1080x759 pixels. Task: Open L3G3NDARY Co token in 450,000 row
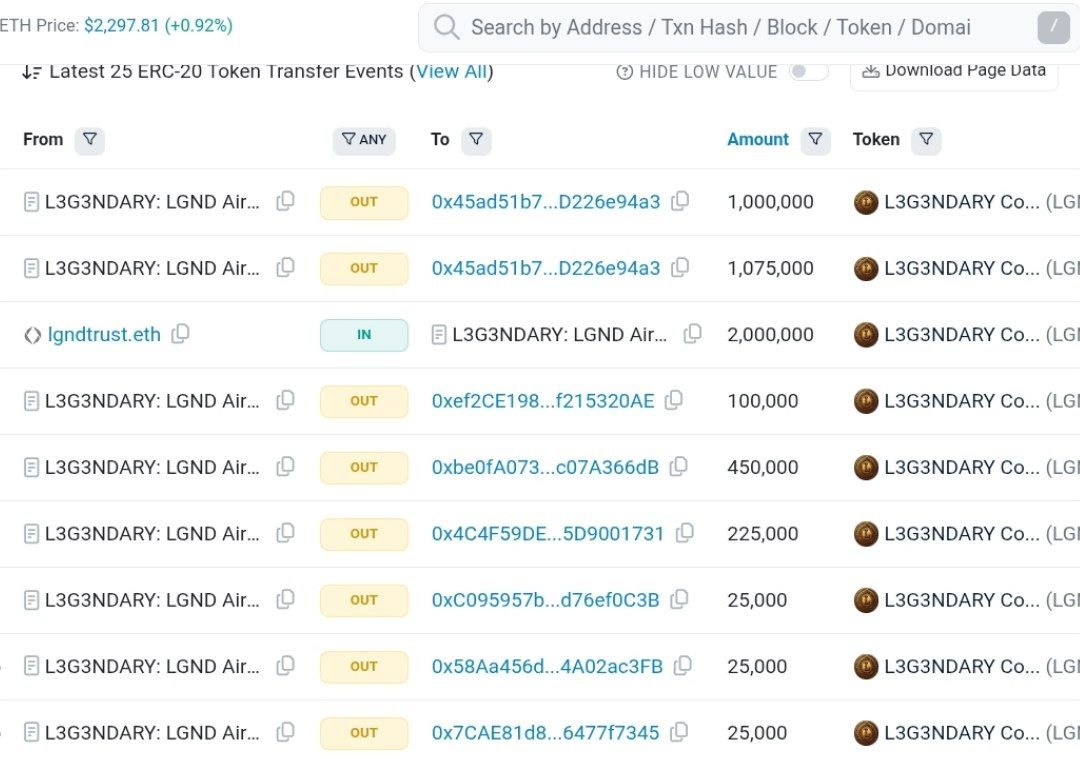click(962, 467)
